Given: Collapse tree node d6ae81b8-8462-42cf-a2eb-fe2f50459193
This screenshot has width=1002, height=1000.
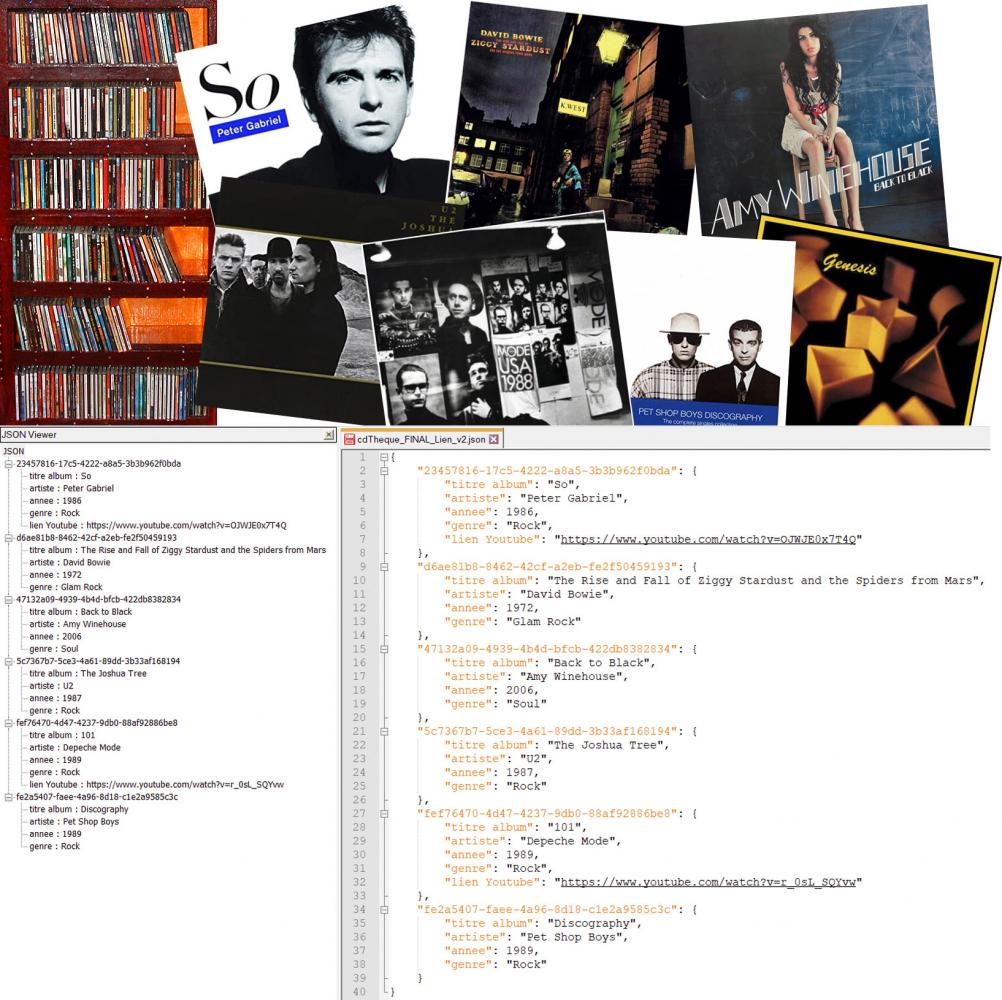Looking at the screenshot, I should coord(8,538).
